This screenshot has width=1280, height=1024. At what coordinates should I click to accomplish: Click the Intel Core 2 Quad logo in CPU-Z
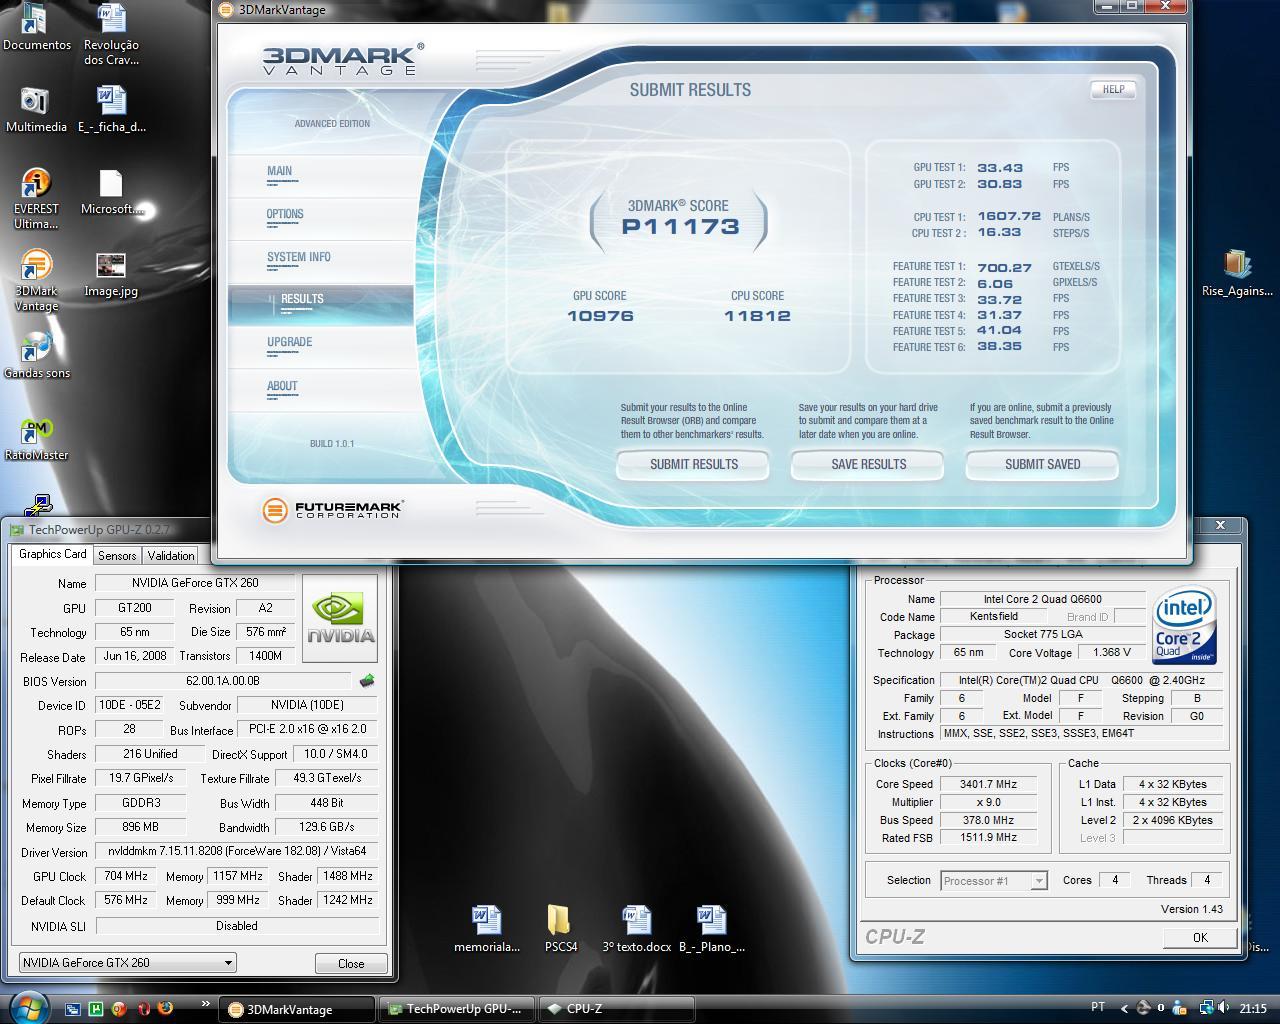1184,626
